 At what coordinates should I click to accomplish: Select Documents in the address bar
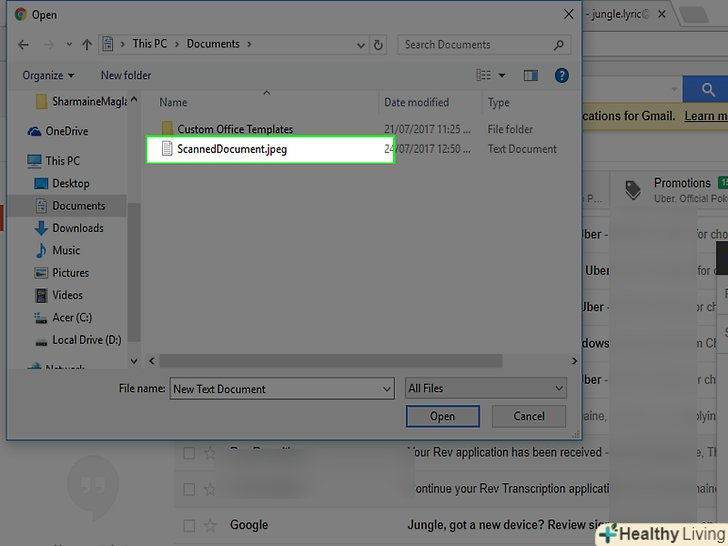point(213,44)
